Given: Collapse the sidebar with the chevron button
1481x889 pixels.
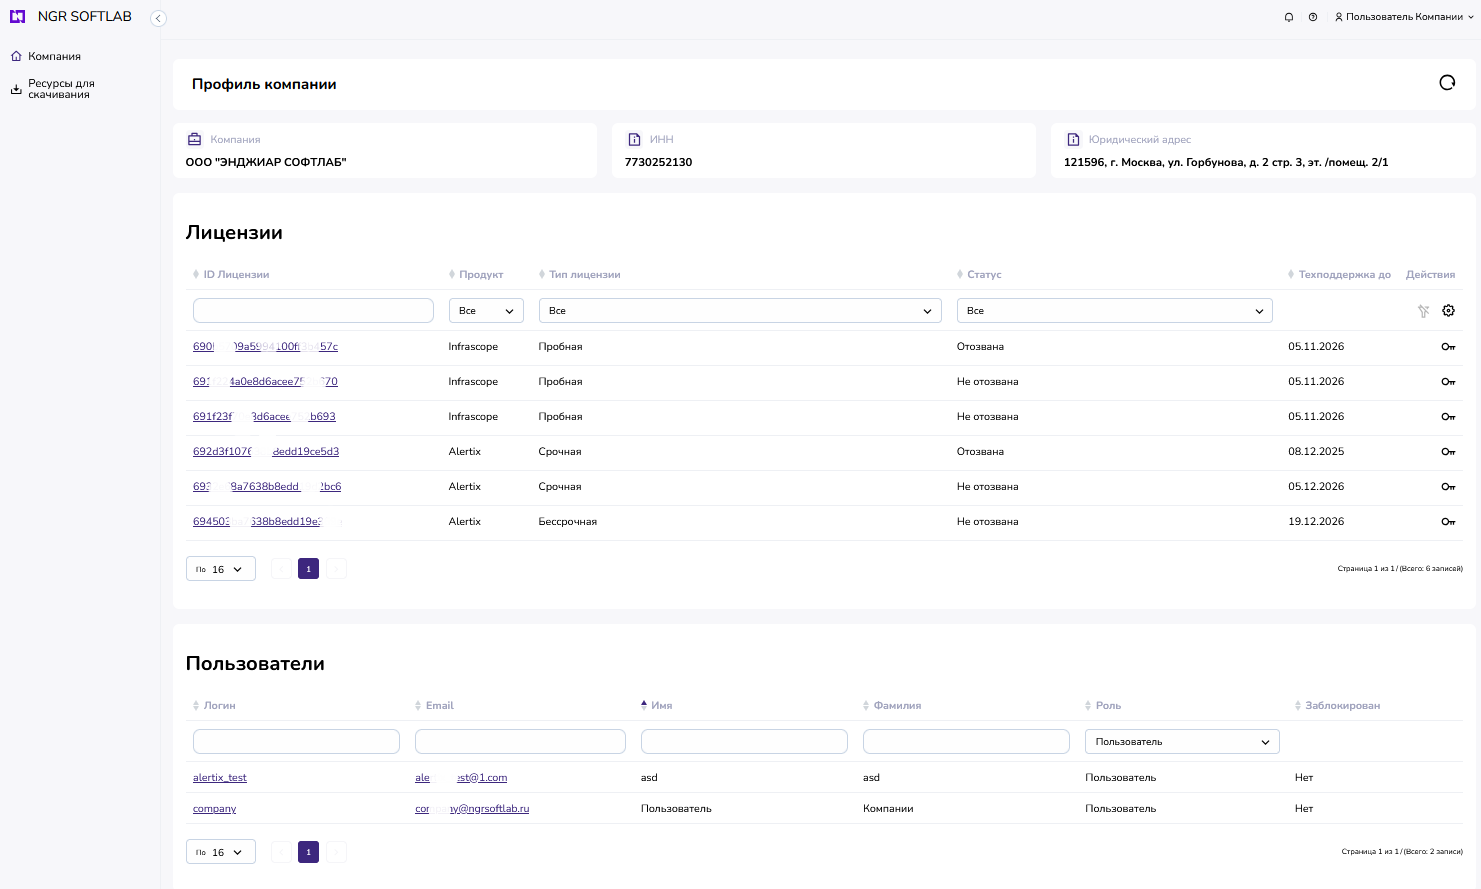Looking at the screenshot, I should (158, 18).
